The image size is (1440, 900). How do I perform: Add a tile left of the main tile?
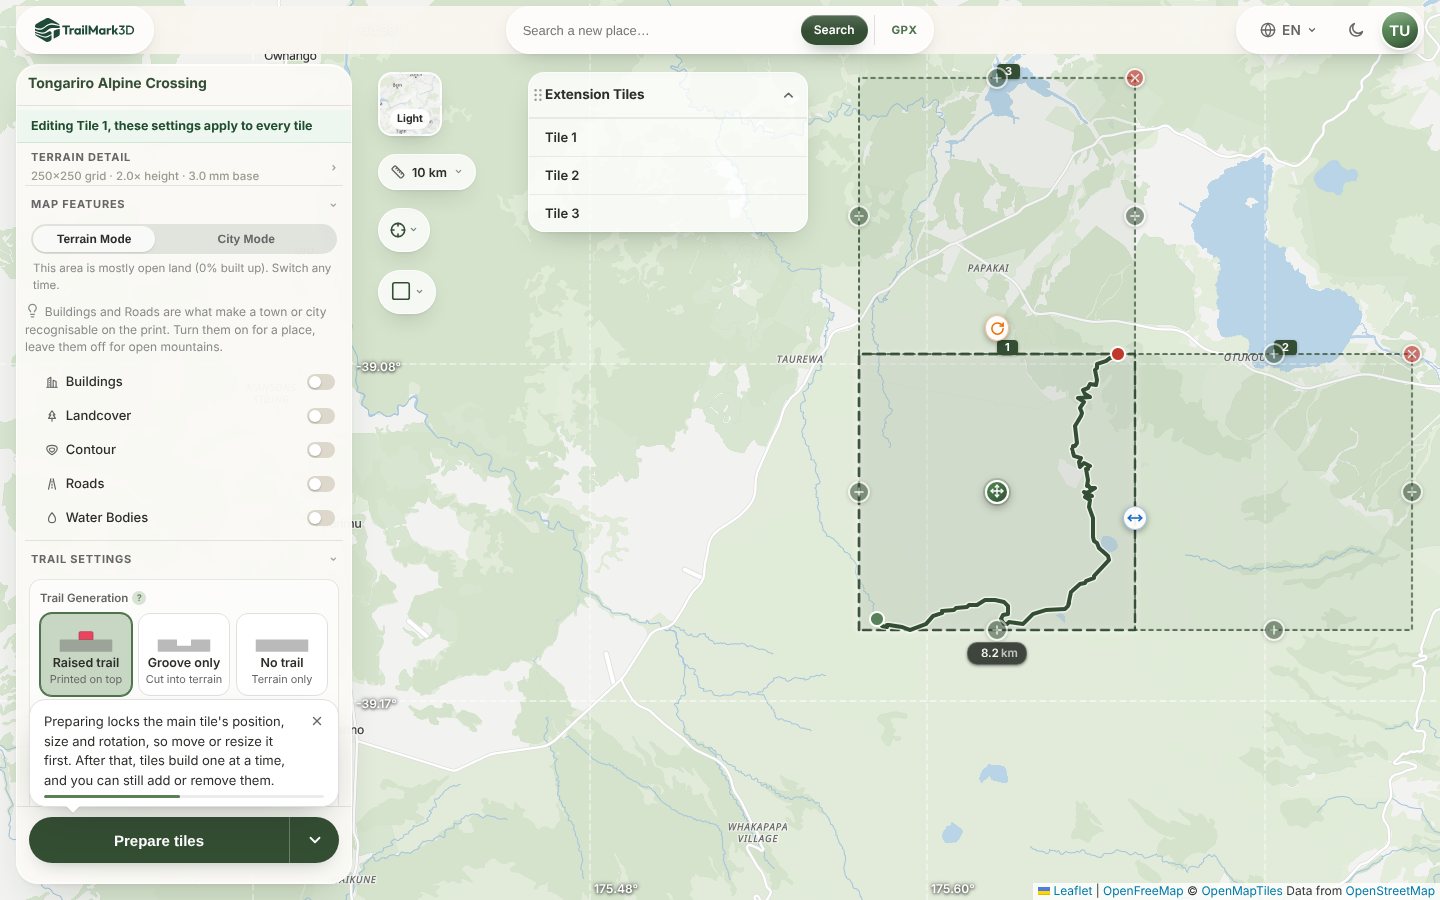coord(859,492)
